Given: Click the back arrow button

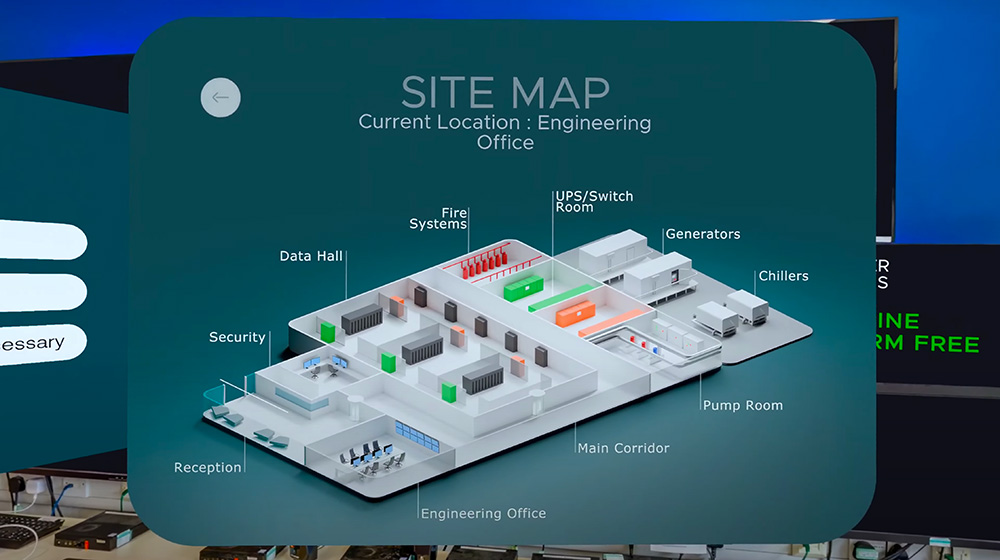Looking at the screenshot, I should pos(221,98).
